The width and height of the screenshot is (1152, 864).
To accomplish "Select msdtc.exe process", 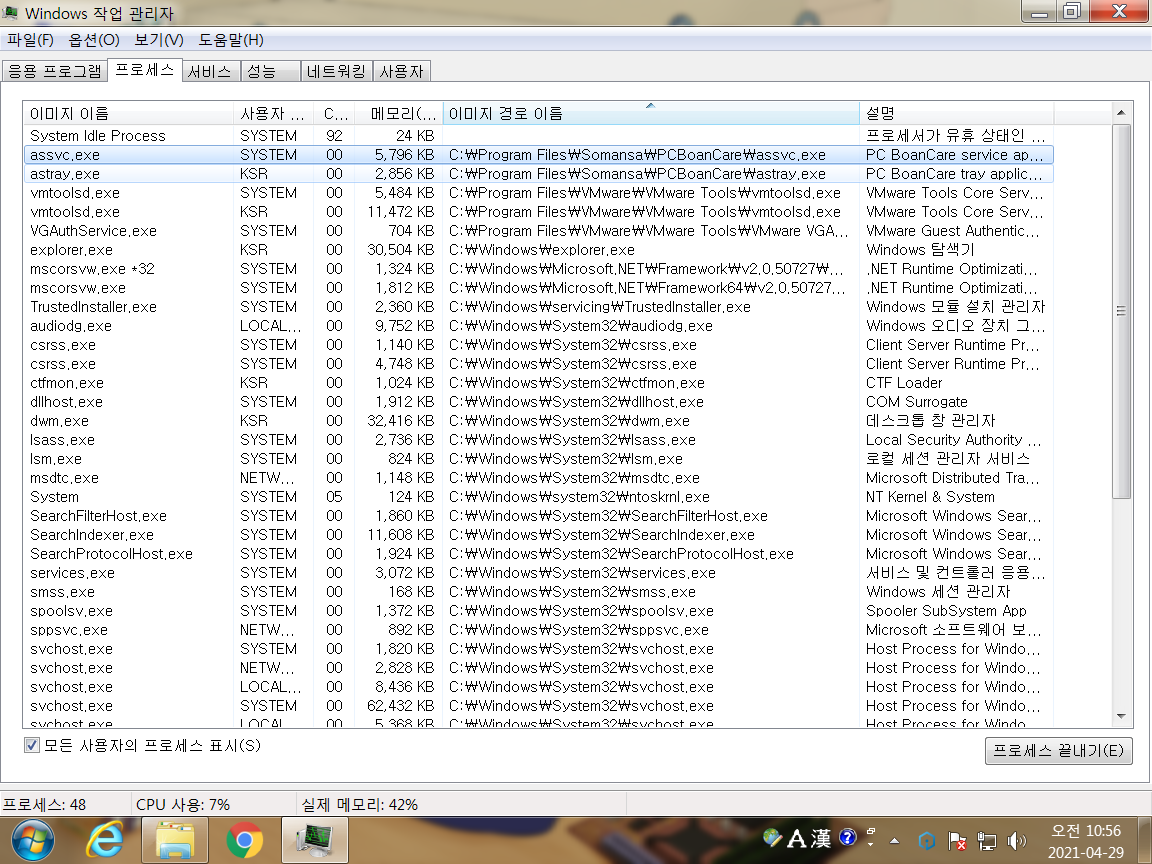I will pos(539,478).
